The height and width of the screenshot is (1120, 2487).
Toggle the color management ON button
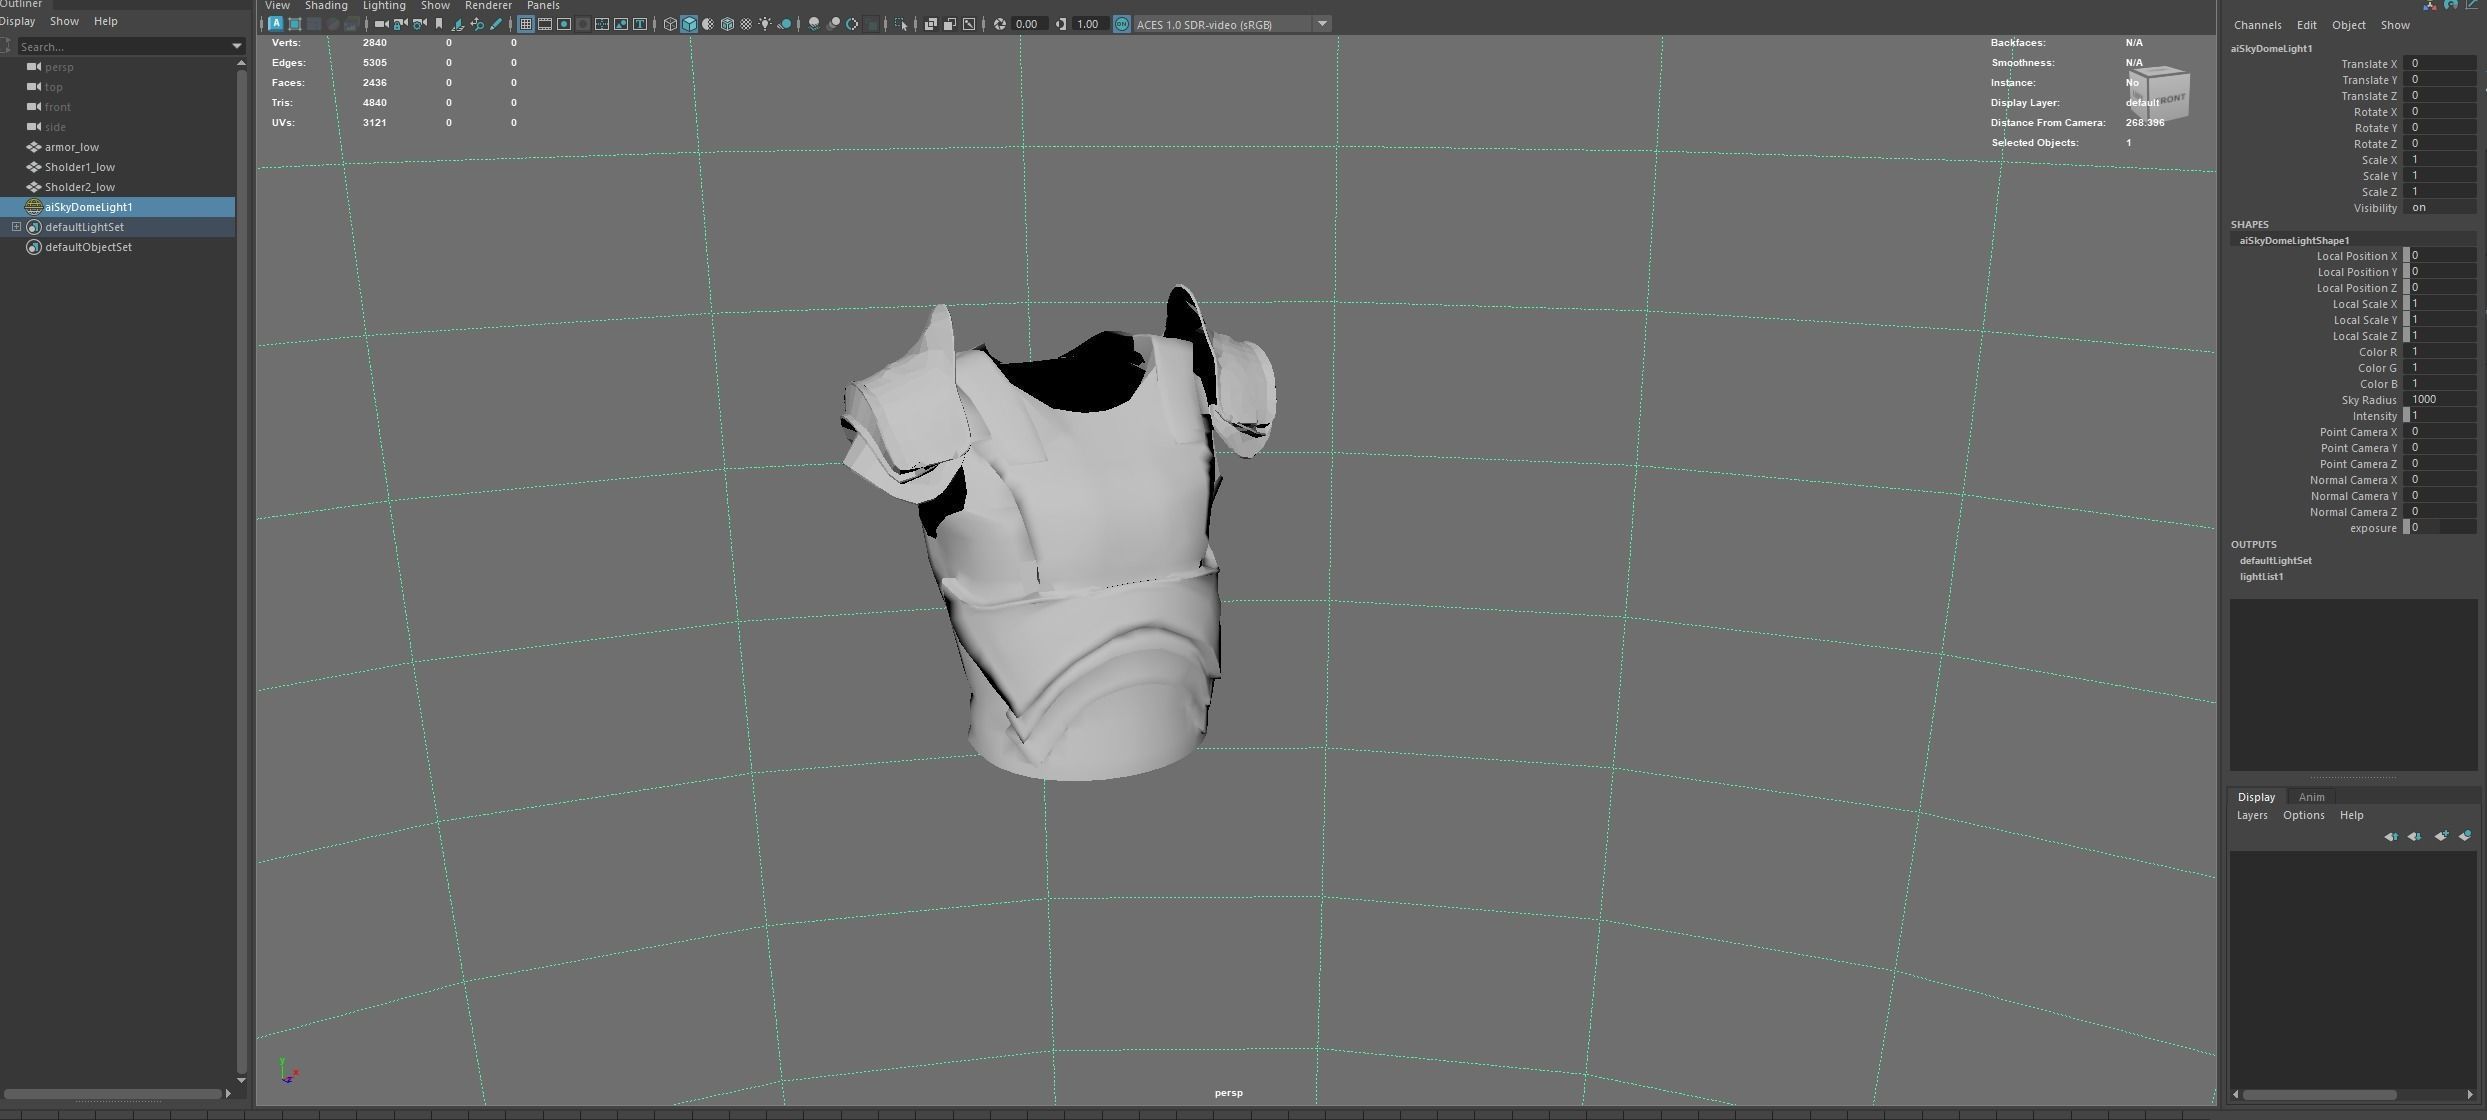(1122, 24)
